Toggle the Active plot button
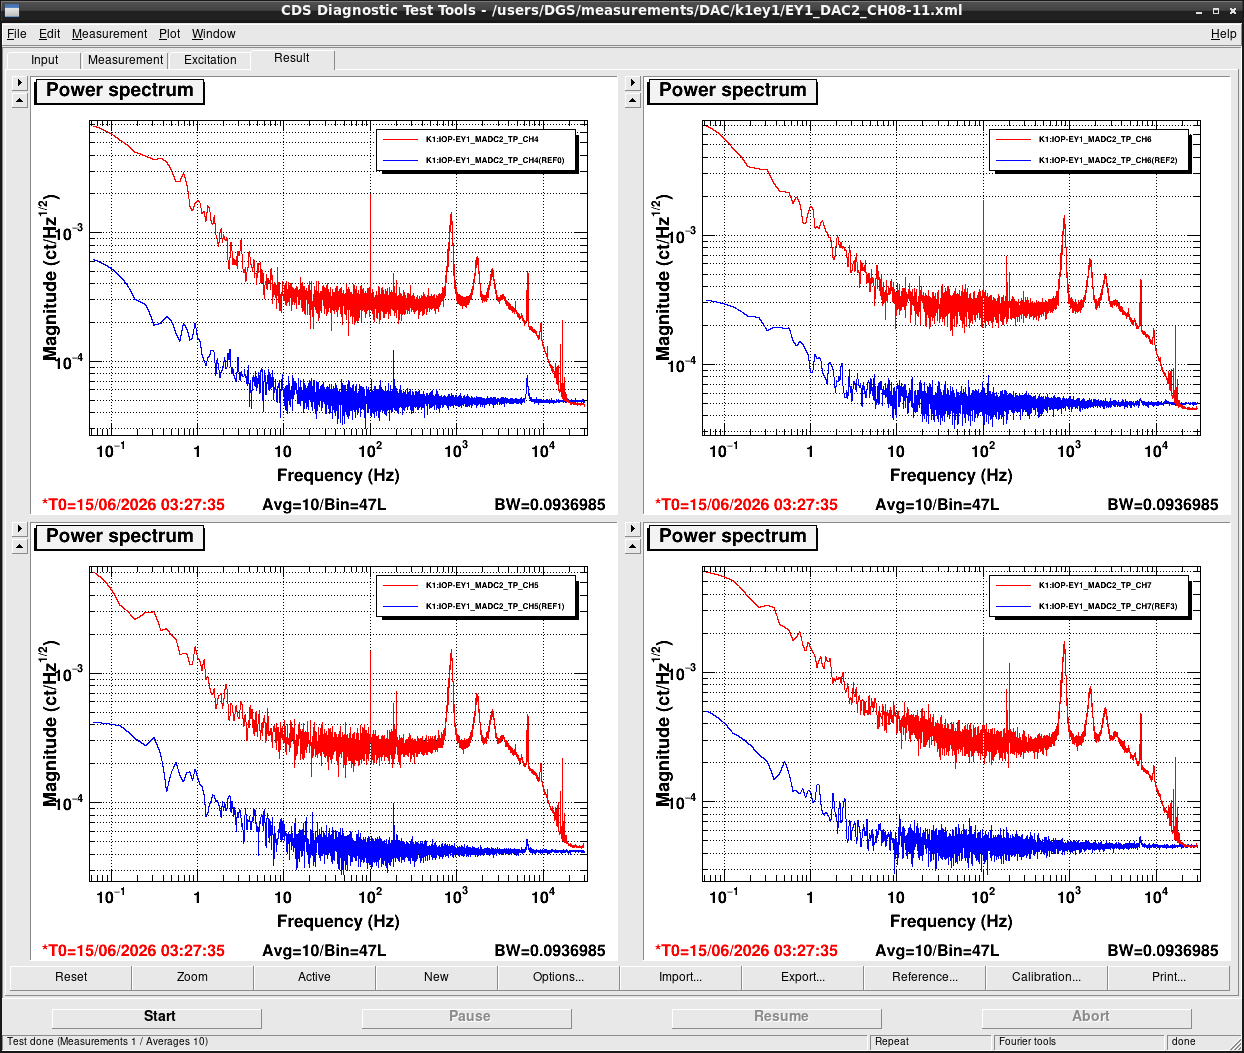This screenshot has width=1244, height=1053. tap(314, 977)
